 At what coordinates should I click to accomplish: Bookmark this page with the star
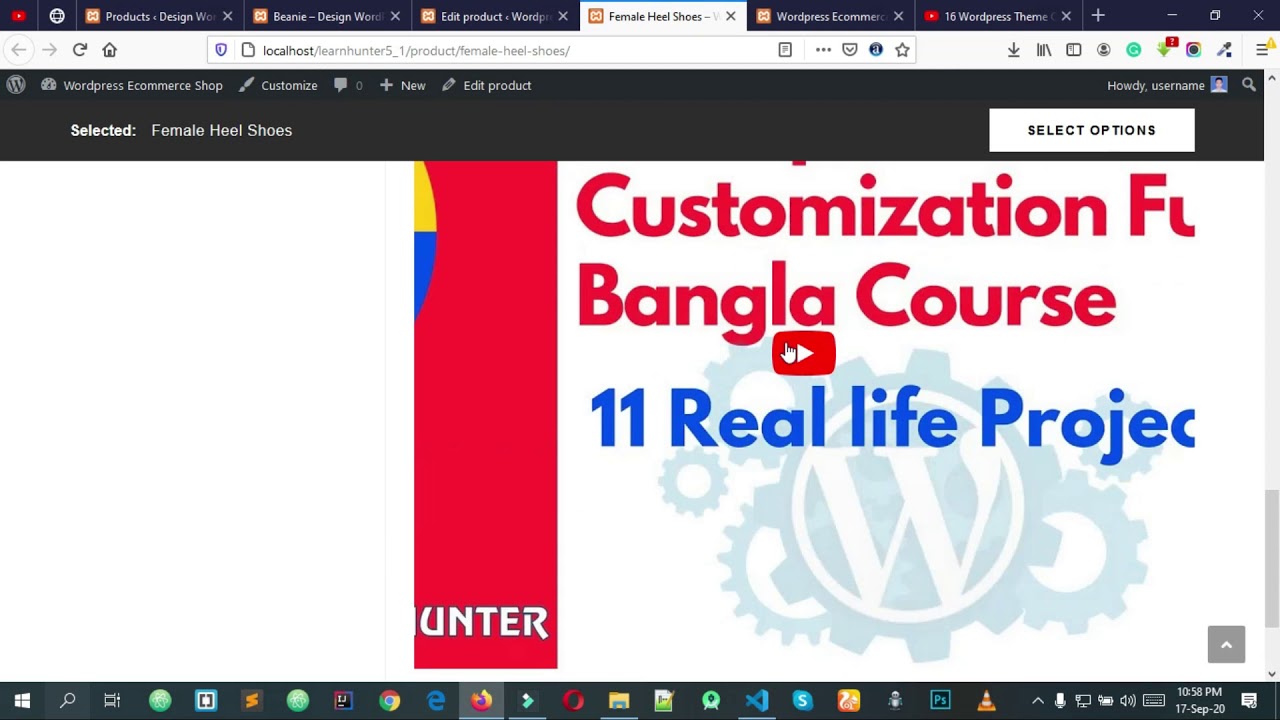point(902,50)
